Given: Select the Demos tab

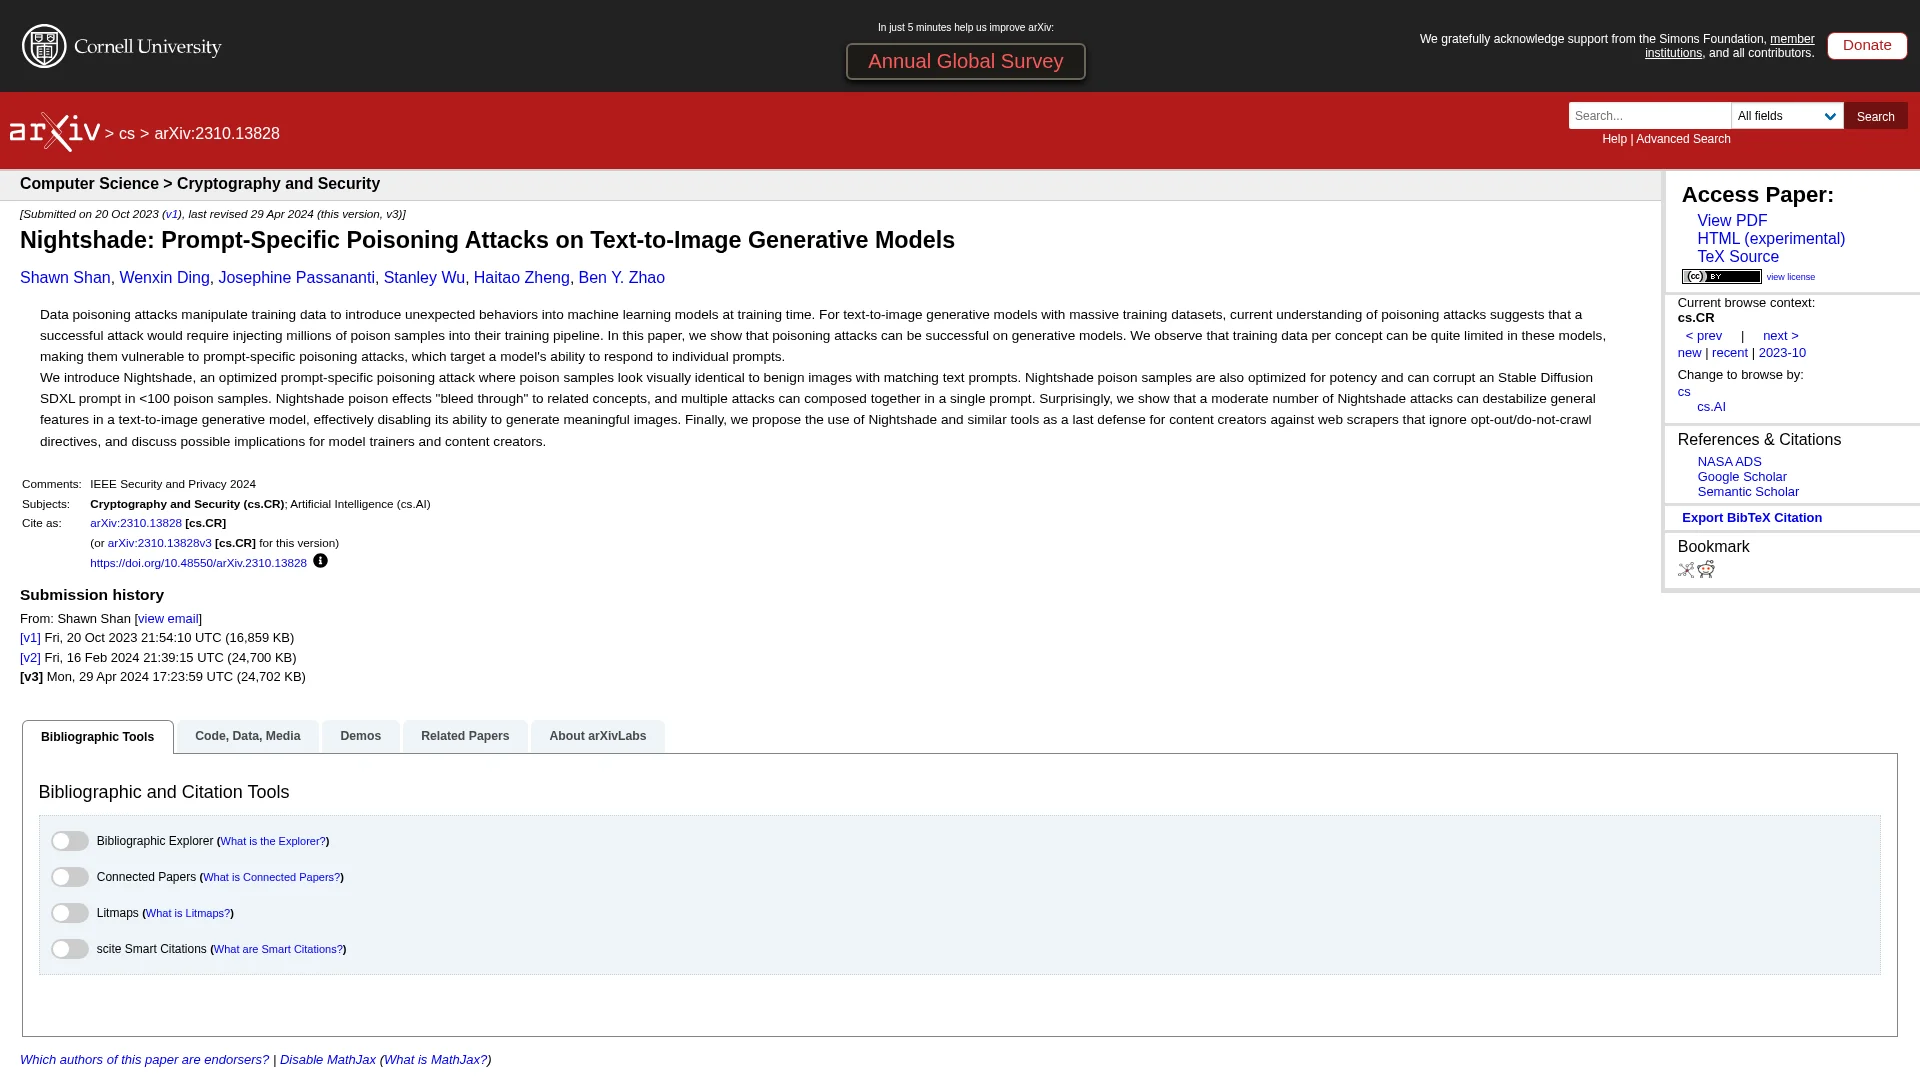Looking at the screenshot, I should coord(360,736).
